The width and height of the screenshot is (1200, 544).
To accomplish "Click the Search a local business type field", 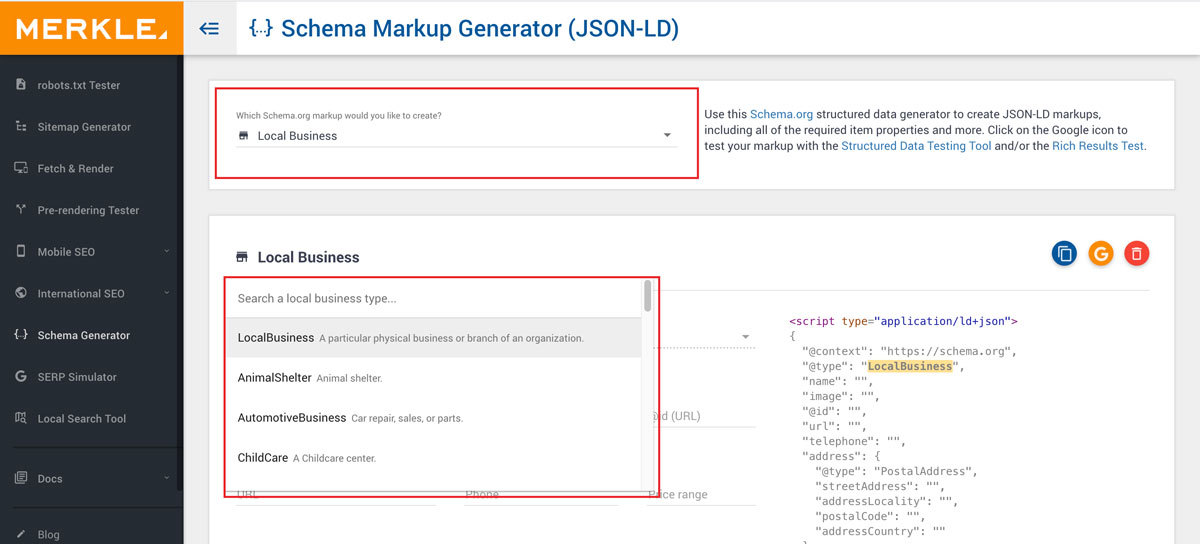I will 433,298.
